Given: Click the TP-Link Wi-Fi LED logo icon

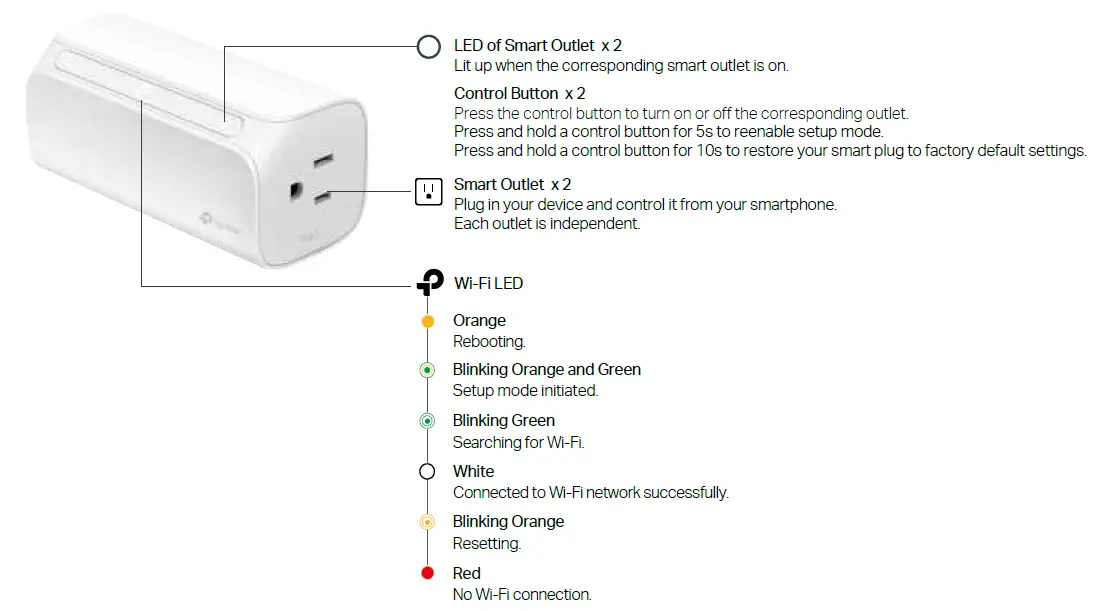Looking at the screenshot, I should [x=429, y=284].
